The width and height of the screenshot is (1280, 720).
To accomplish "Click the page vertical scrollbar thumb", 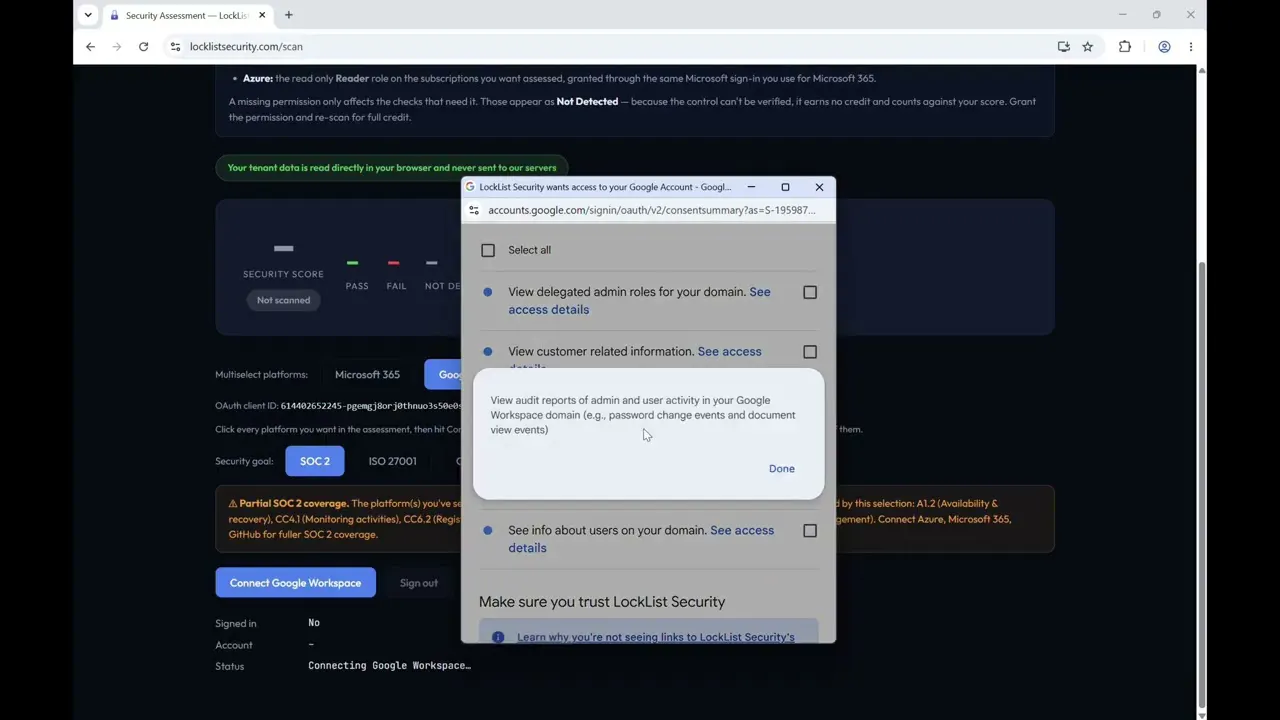I will coord(1202,485).
